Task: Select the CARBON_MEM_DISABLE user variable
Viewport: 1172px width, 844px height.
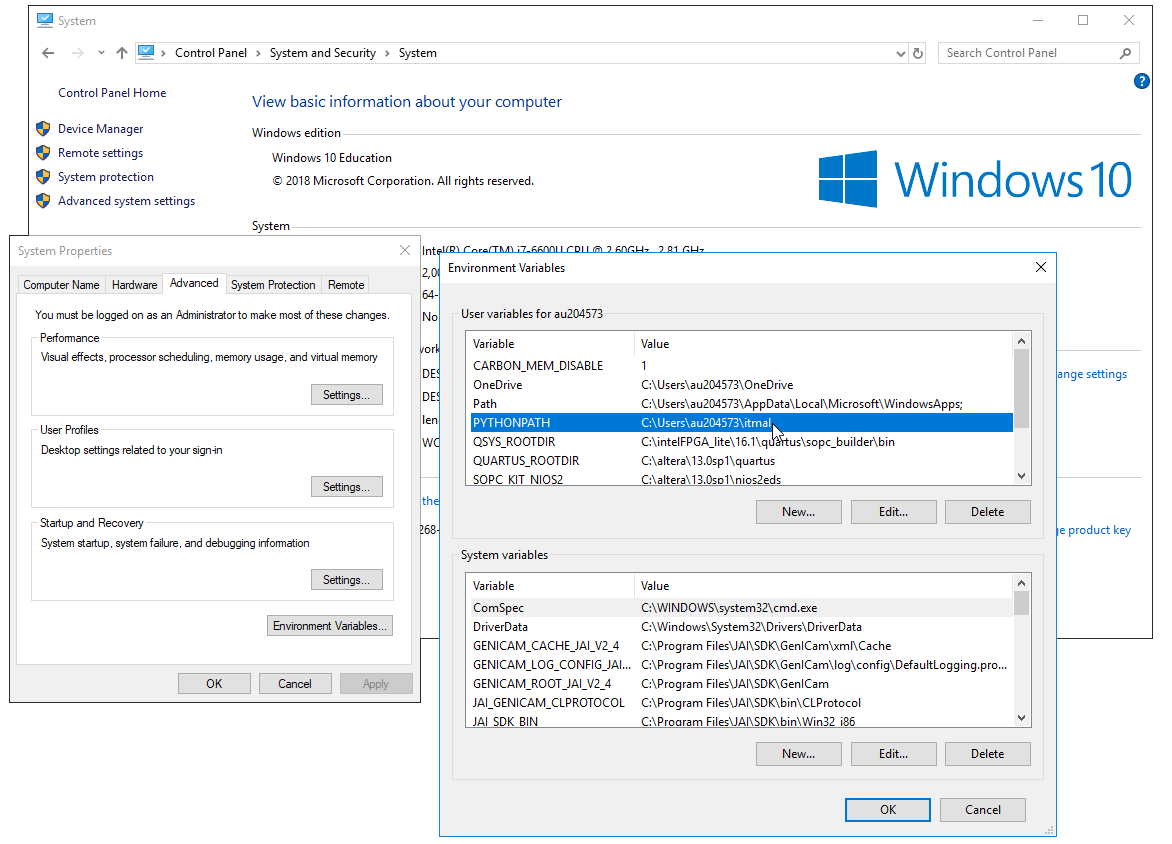Action: point(741,366)
